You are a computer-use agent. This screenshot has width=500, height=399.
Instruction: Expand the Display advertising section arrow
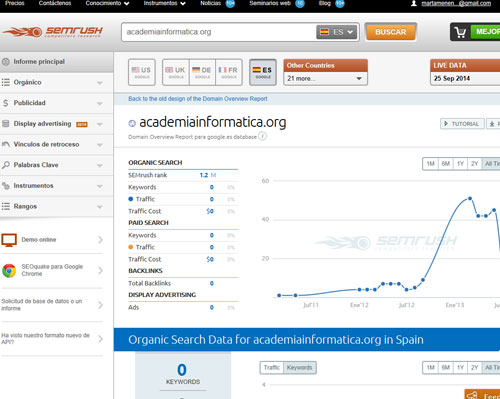100,124
